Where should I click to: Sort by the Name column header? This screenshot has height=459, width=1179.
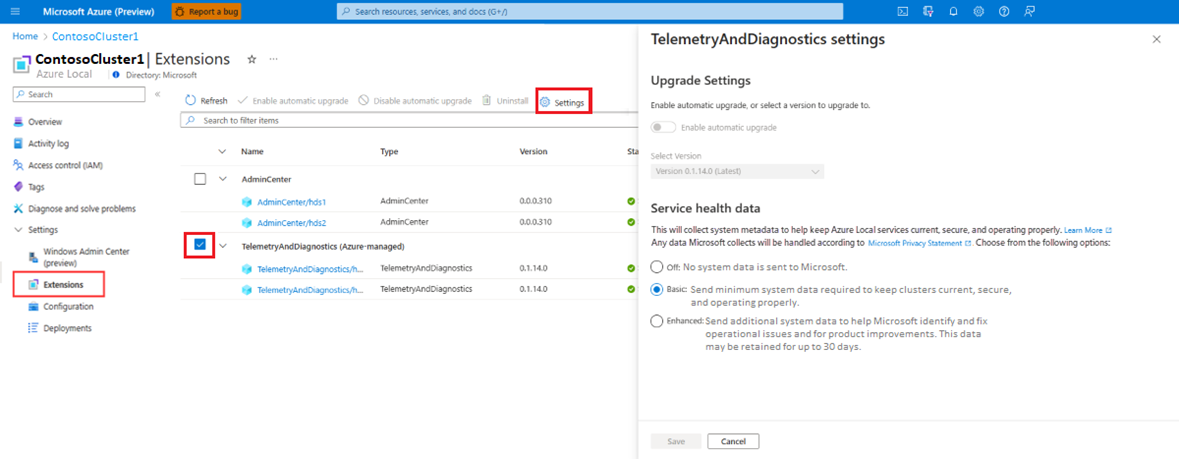(x=252, y=151)
